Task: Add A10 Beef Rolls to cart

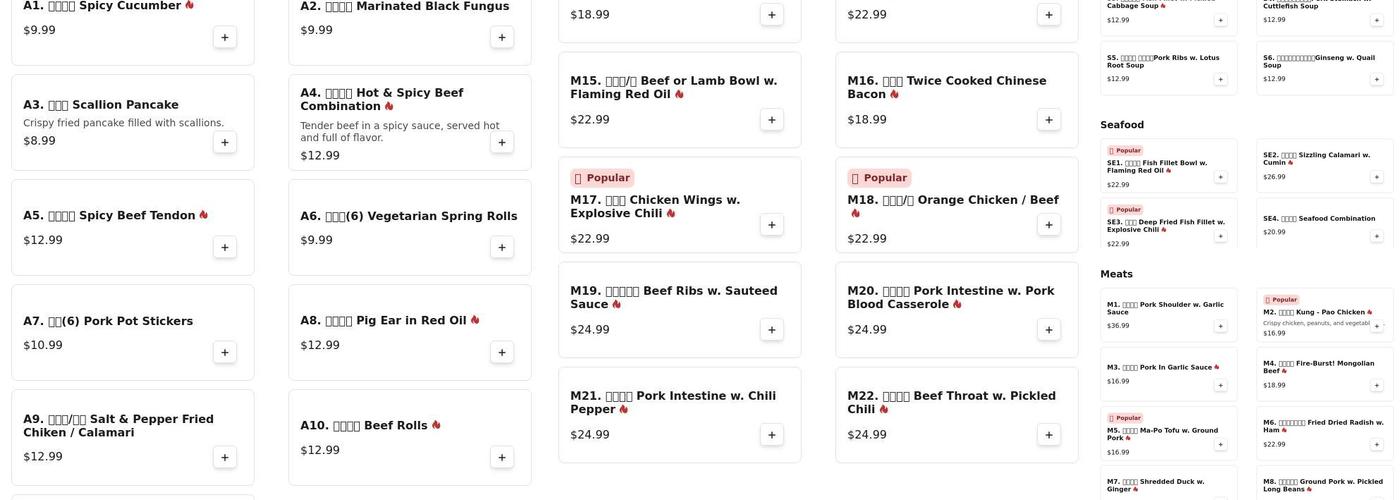Action: [x=502, y=457]
